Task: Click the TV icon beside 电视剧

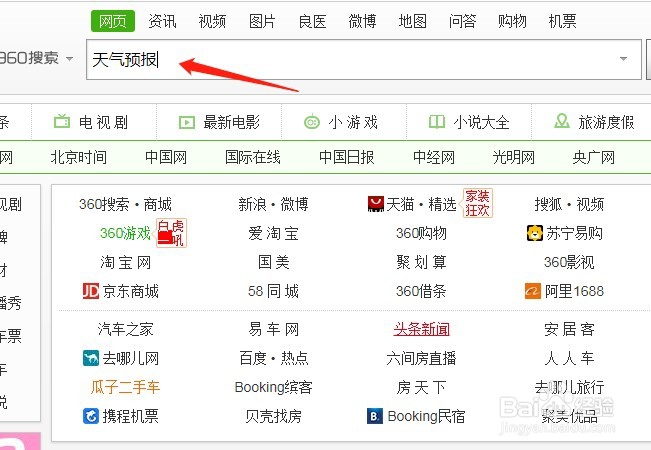Action: tap(62, 122)
